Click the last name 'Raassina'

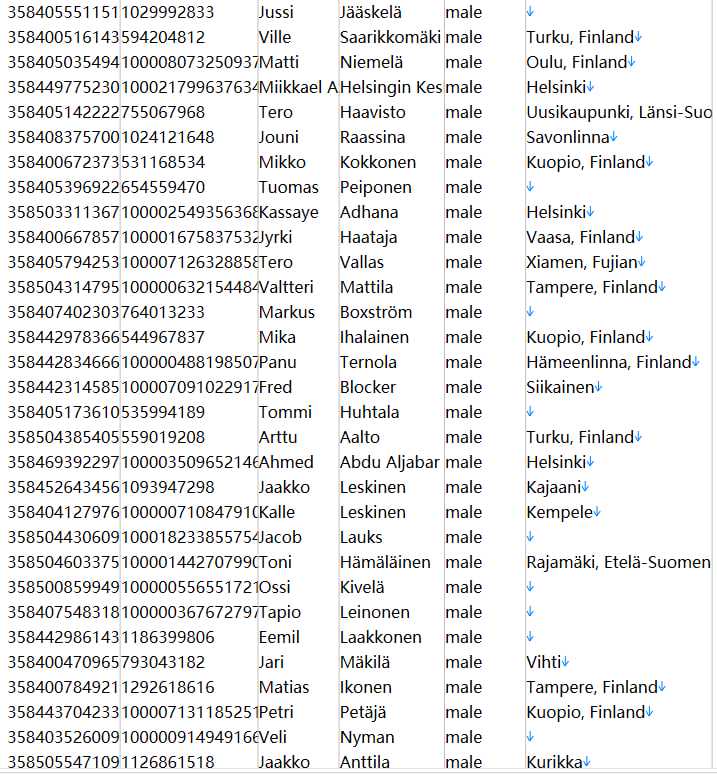click(373, 137)
